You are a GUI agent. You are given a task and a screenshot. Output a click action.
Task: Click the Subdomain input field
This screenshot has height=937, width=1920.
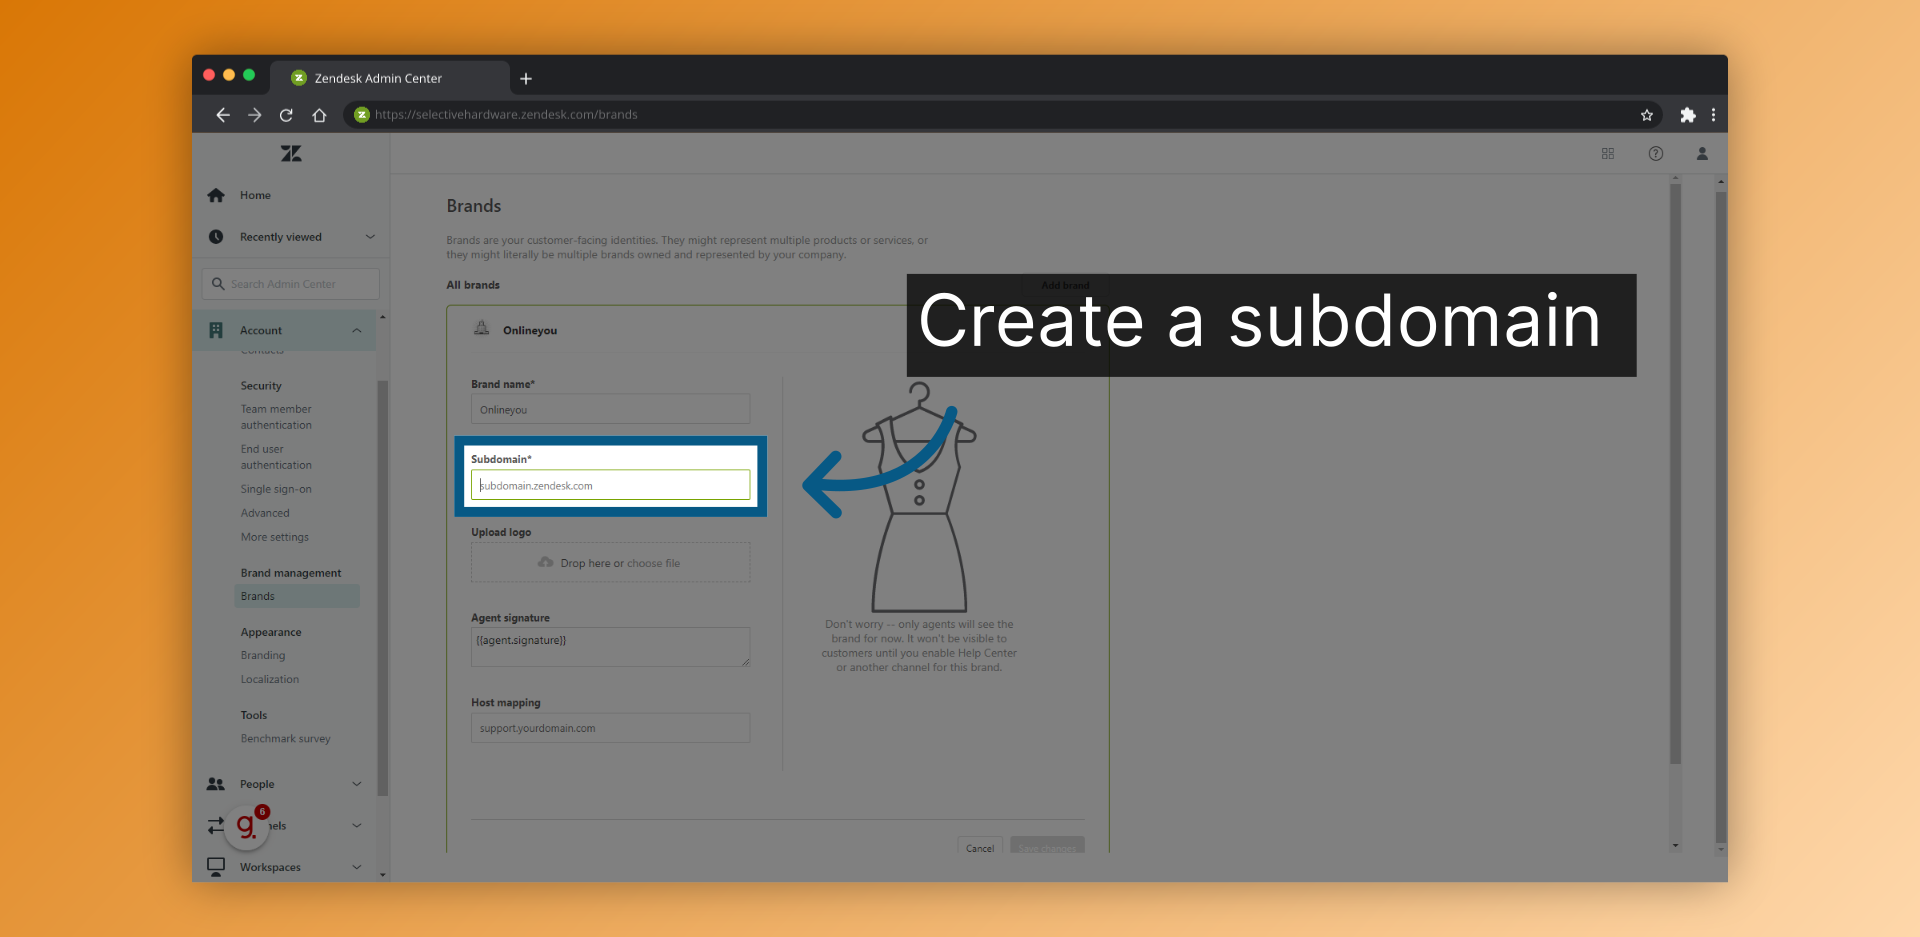pyautogui.click(x=610, y=485)
